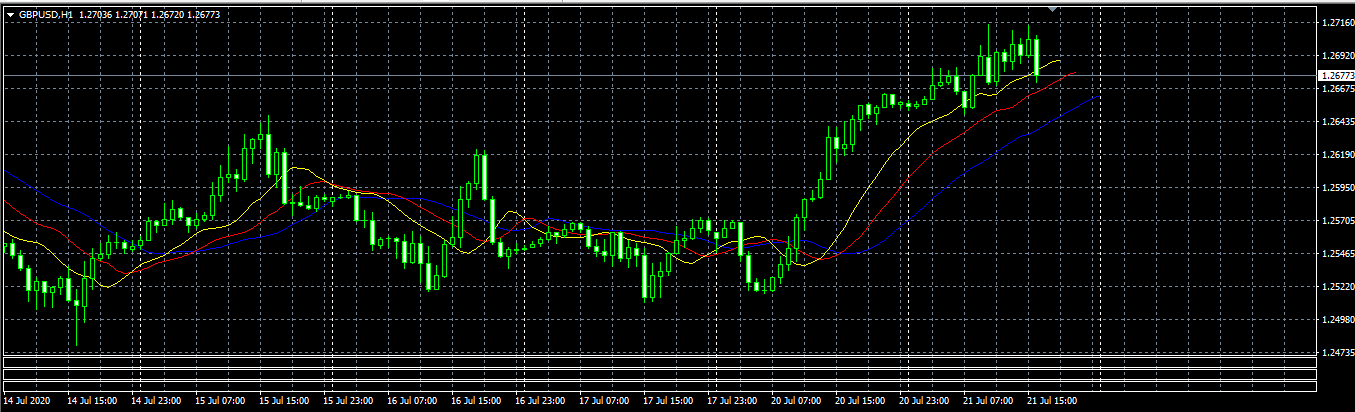Click the 1.24735 price axis label

(x=1337, y=352)
